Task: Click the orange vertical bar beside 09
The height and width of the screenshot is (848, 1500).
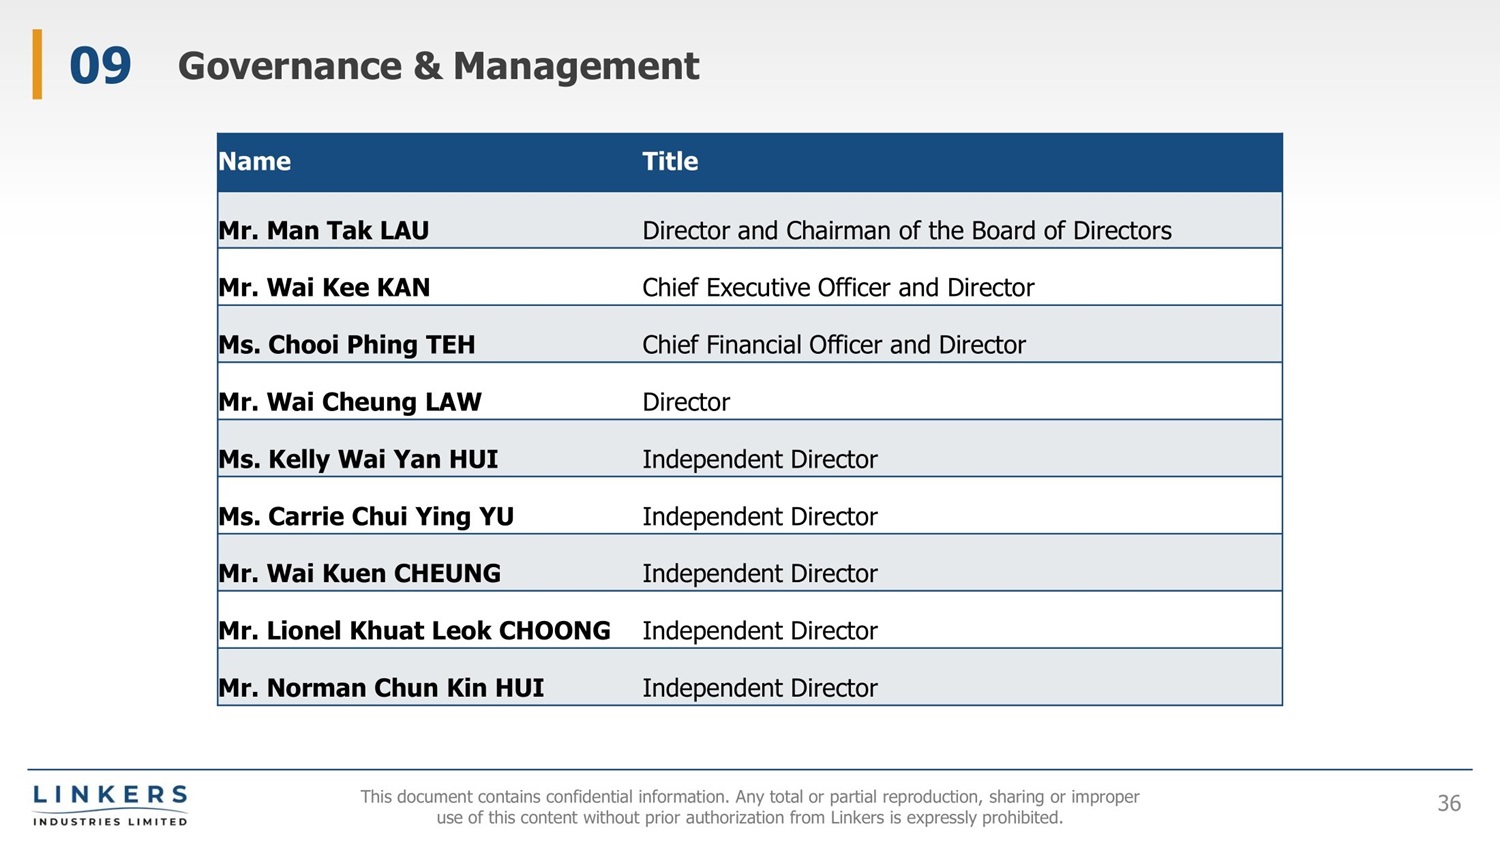Action: coord(37,64)
